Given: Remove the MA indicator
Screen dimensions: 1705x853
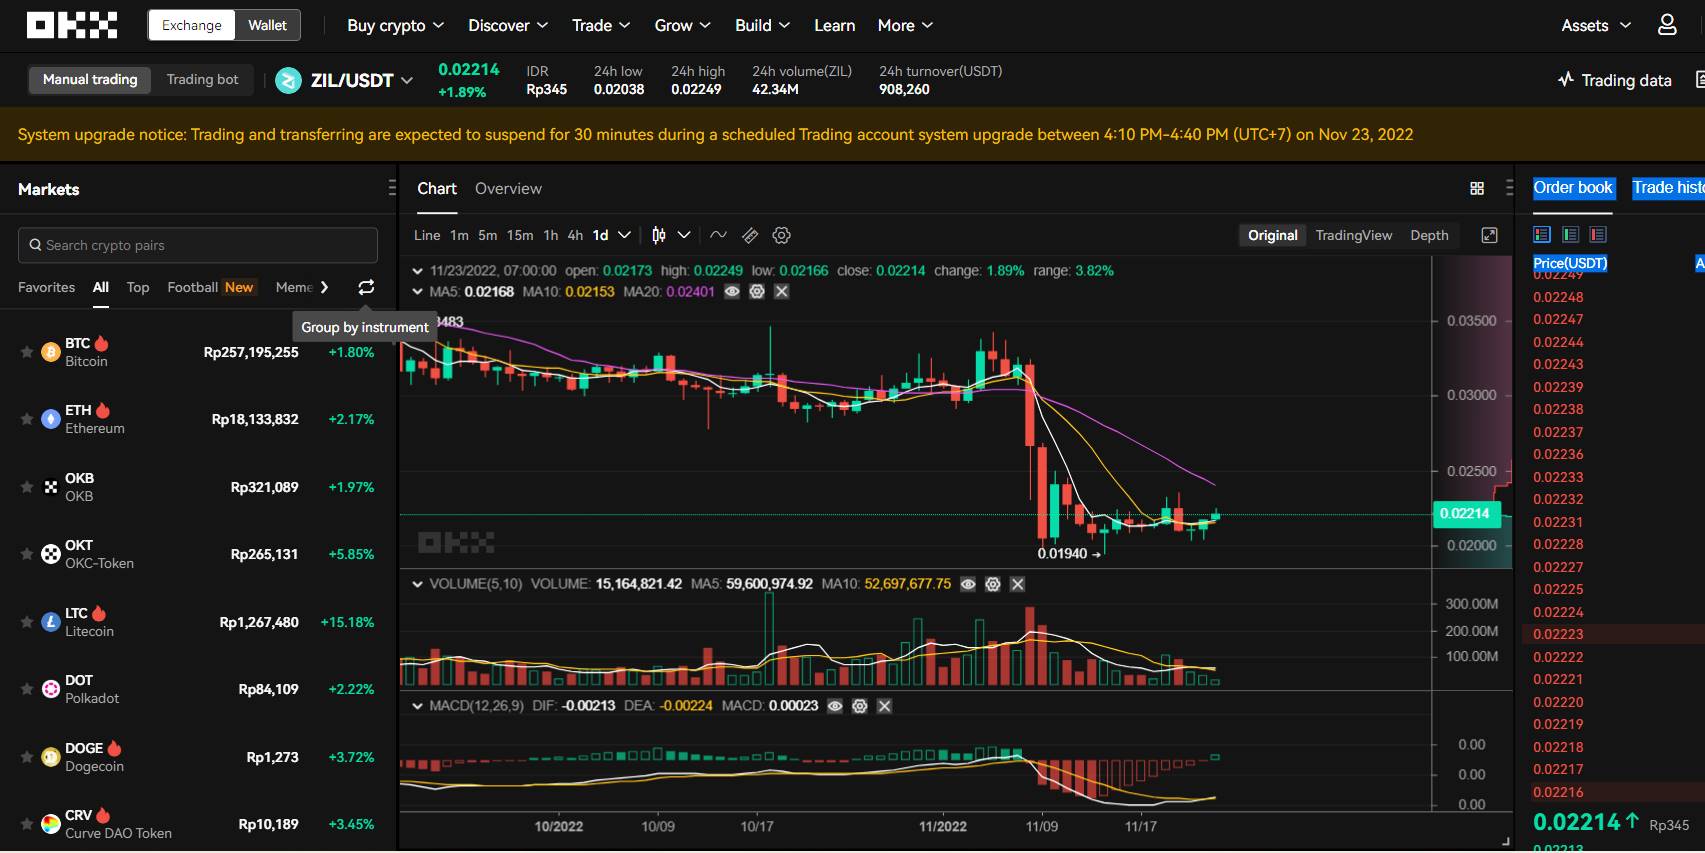Looking at the screenshot, I should pyautogui.click(x=782, y=291).
